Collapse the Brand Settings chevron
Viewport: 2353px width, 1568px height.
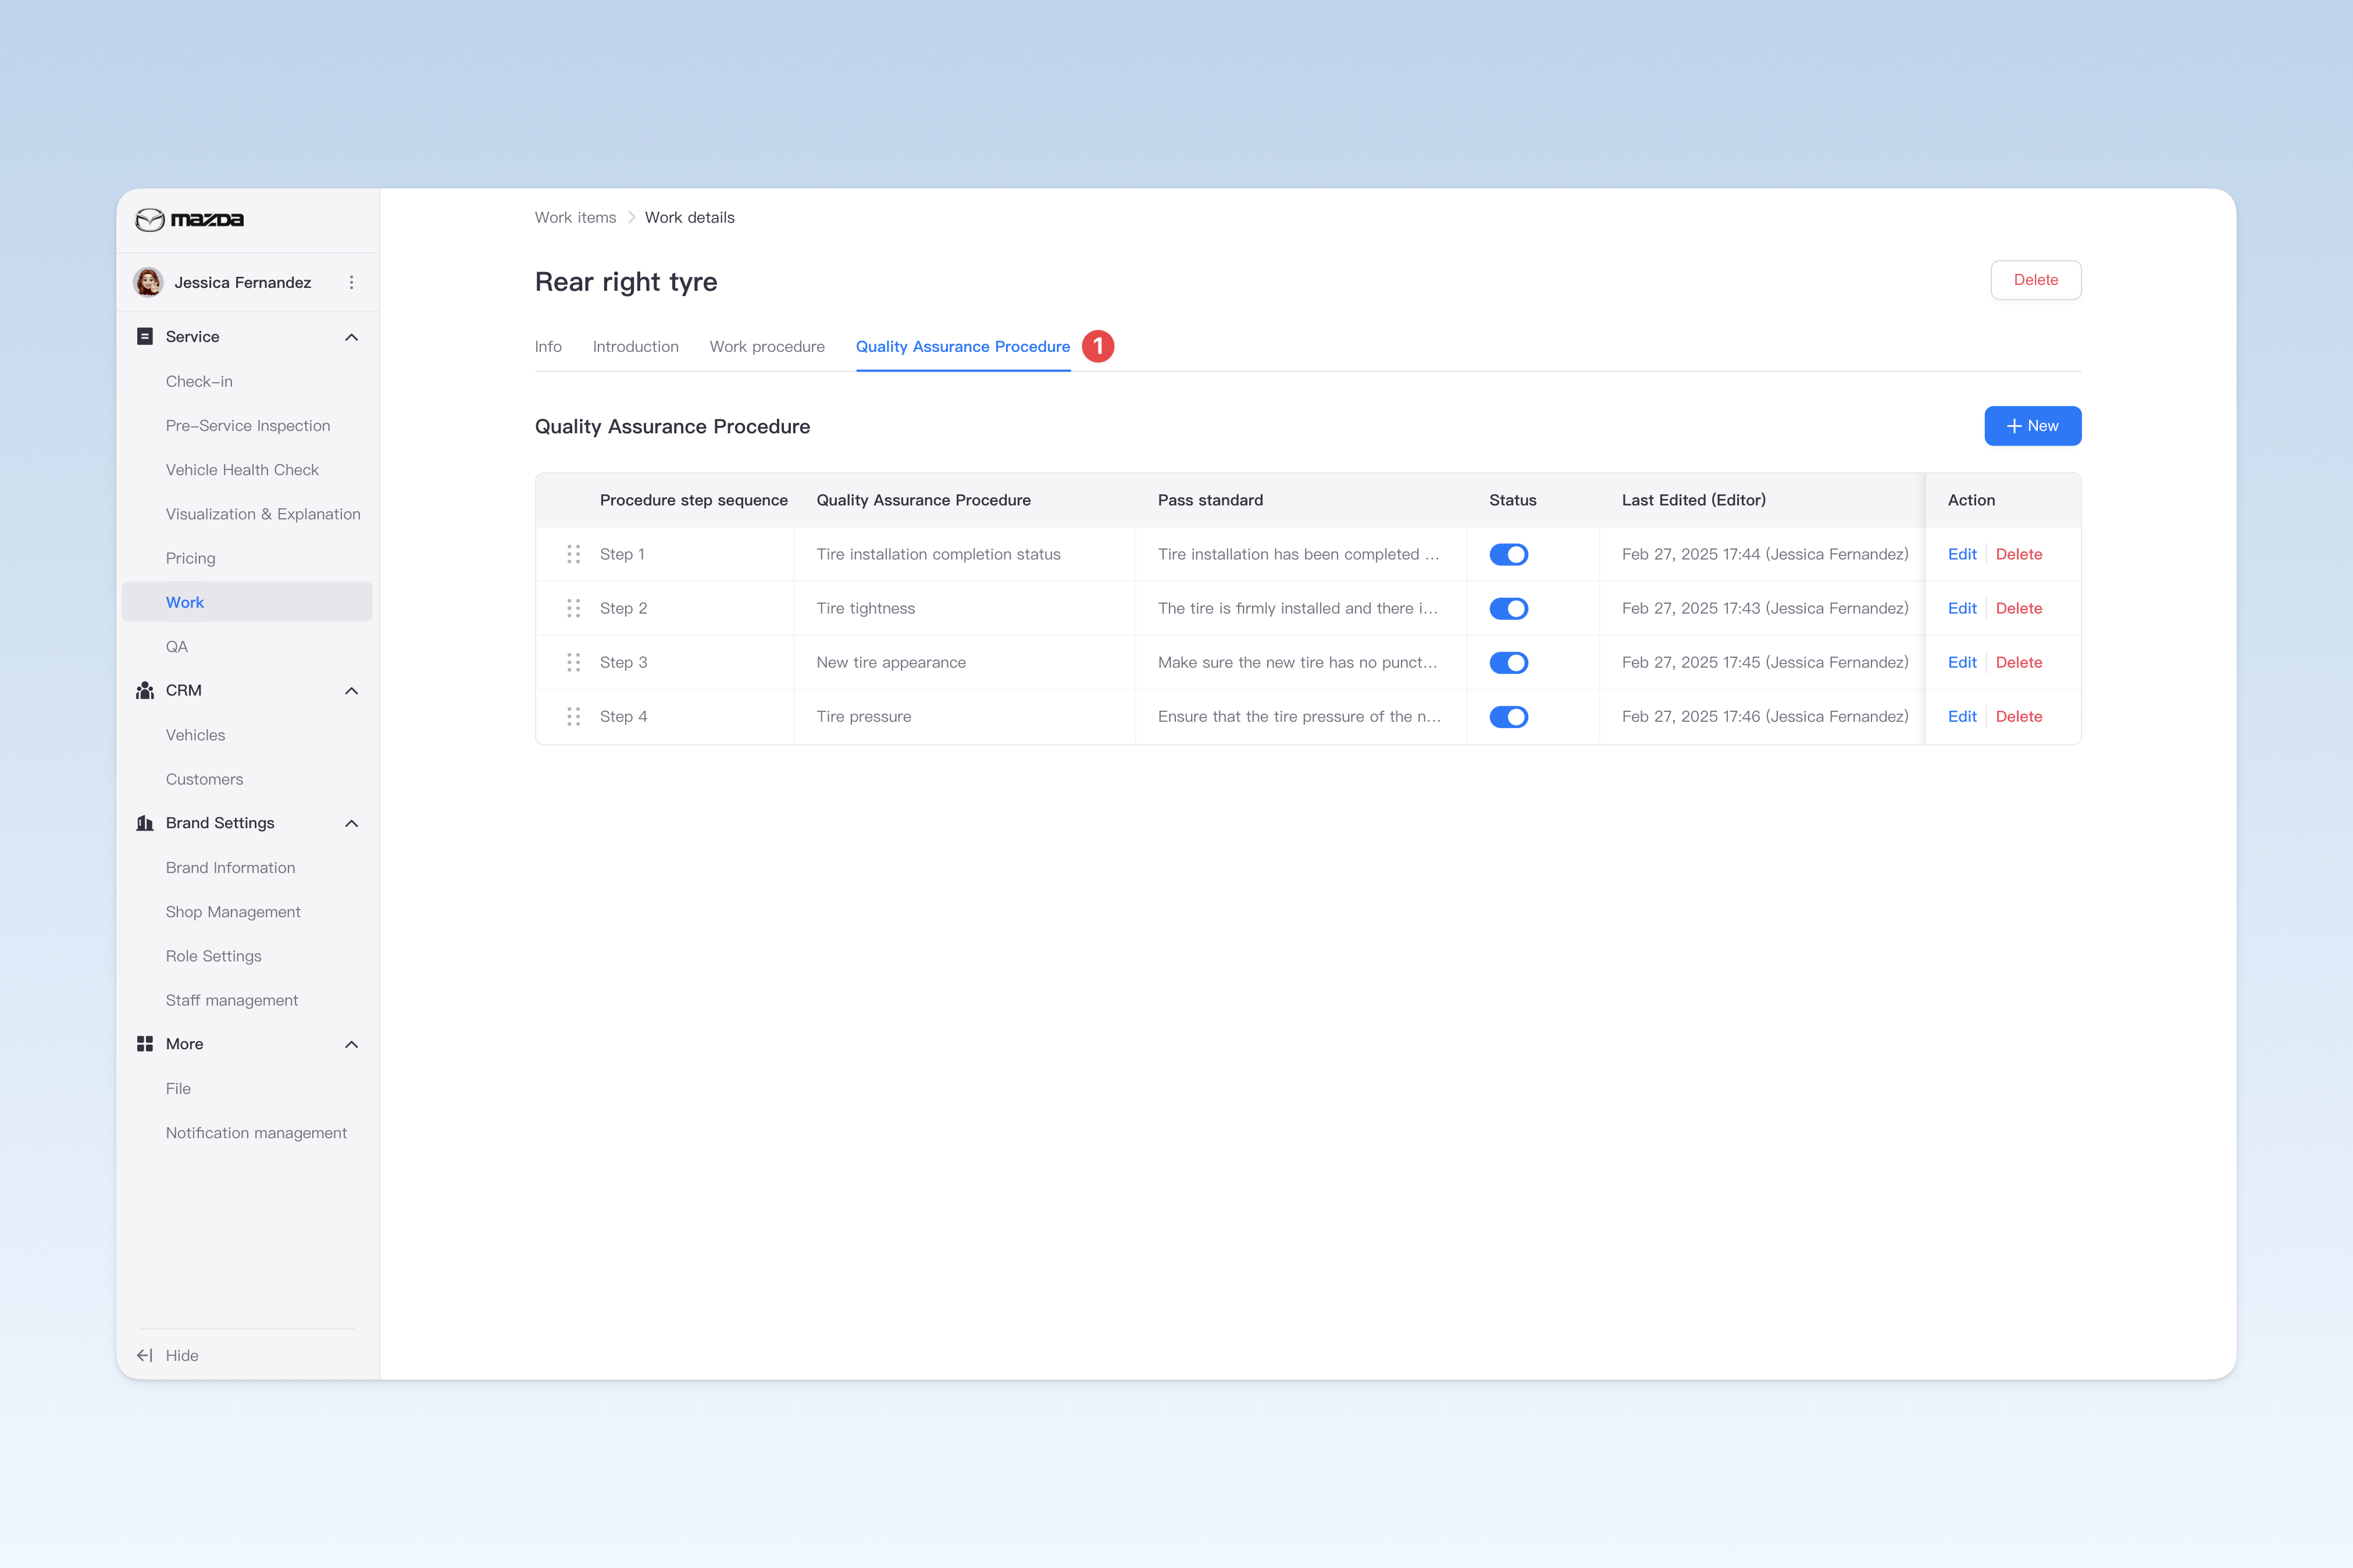tap(351, 823)
